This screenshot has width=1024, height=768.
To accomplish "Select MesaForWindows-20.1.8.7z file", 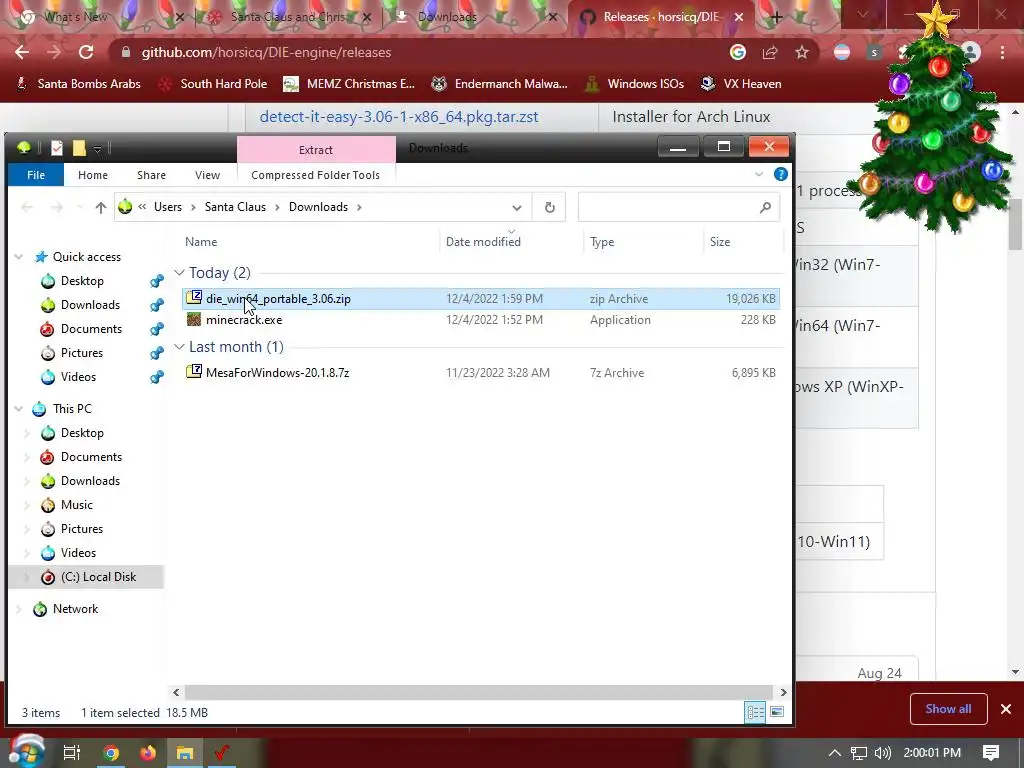I will [x=480, y=373].
